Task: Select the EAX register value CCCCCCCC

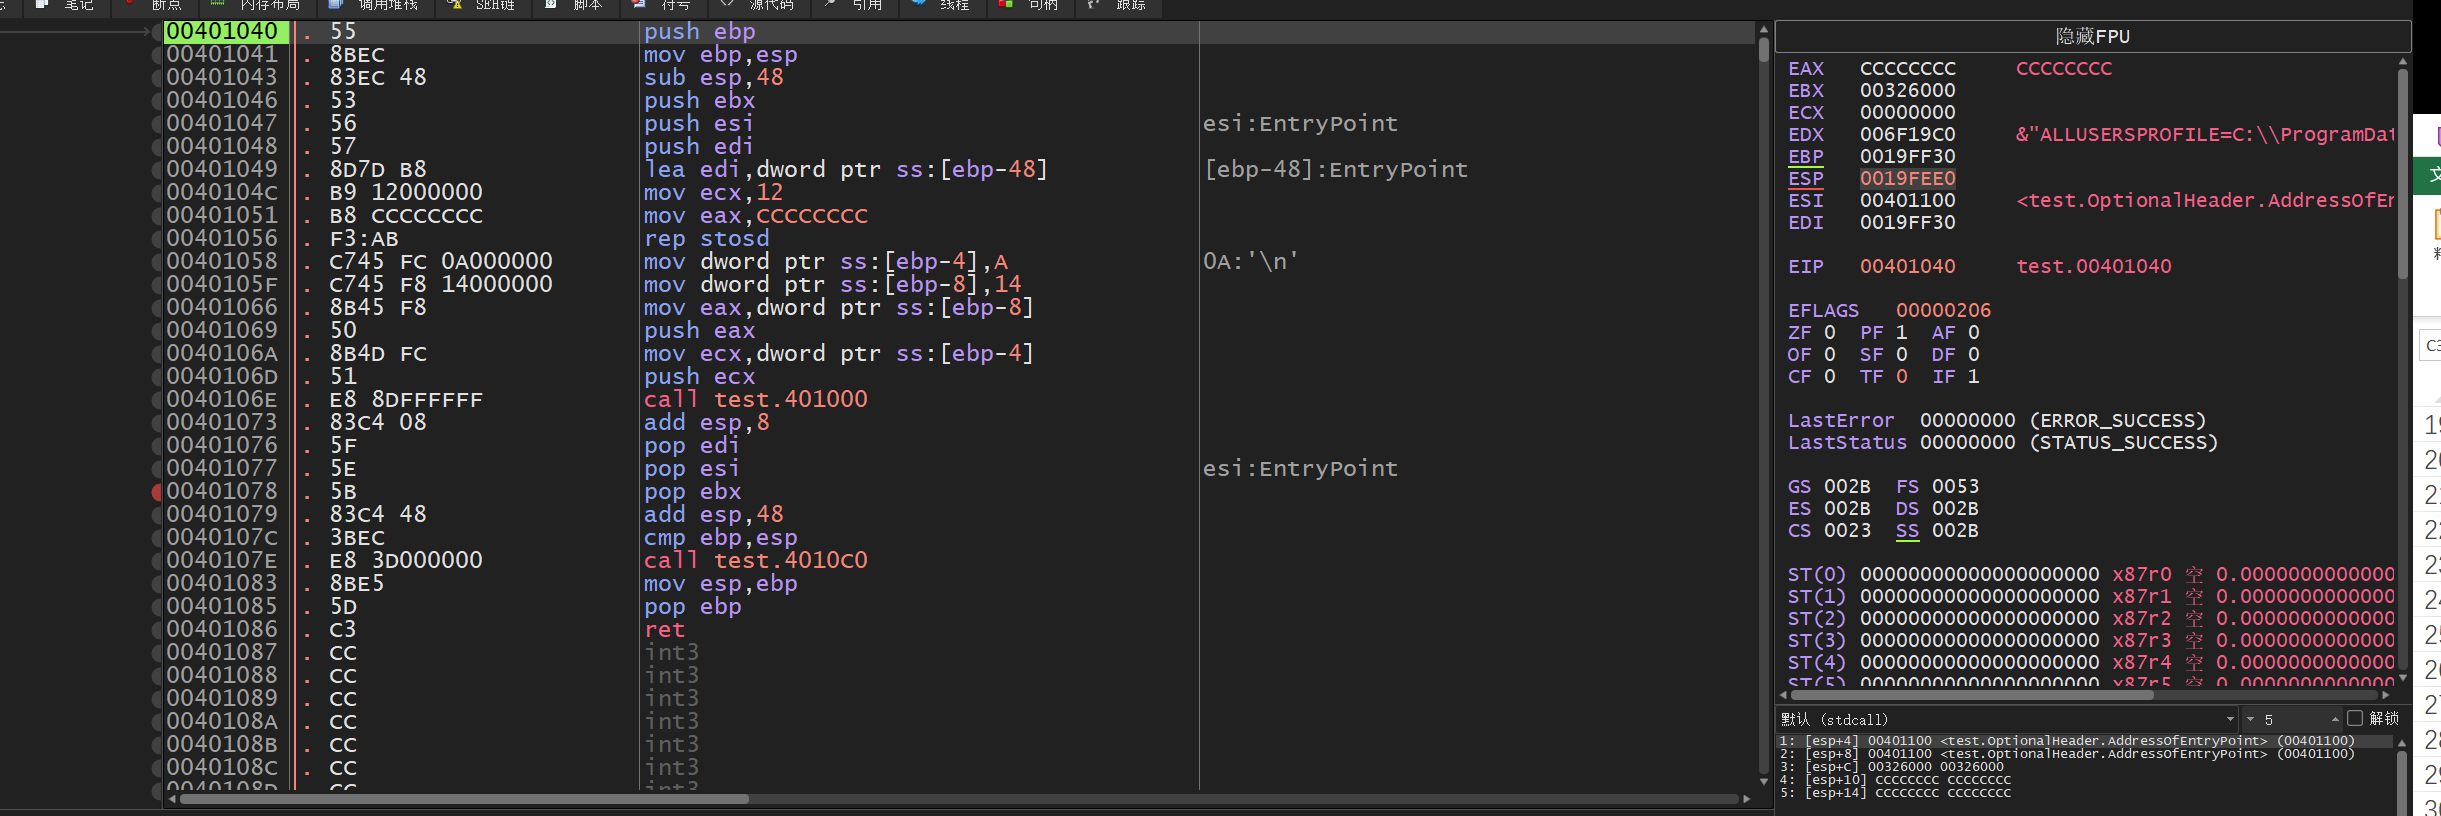Action: 1907,69
